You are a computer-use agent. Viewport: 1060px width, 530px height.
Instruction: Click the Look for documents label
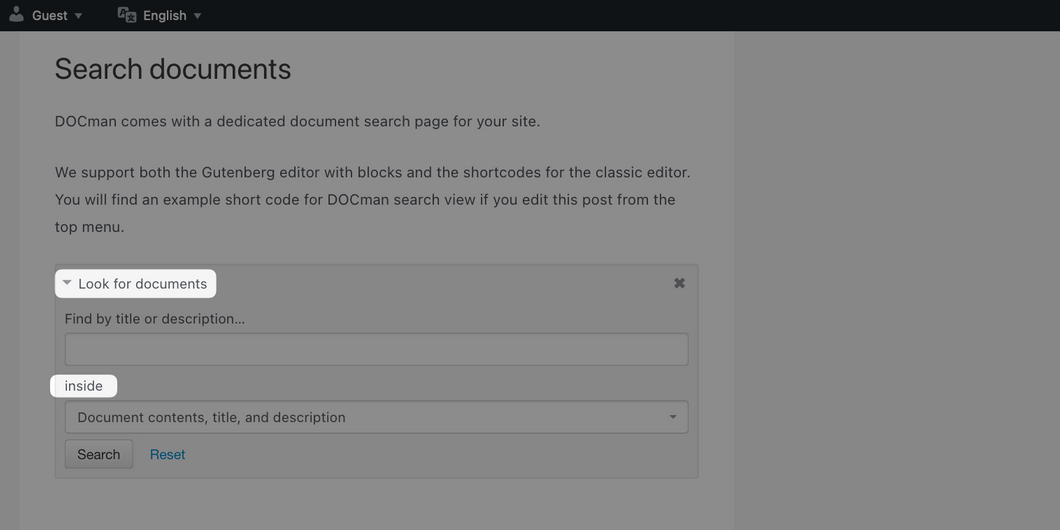(x=143, y=284)
